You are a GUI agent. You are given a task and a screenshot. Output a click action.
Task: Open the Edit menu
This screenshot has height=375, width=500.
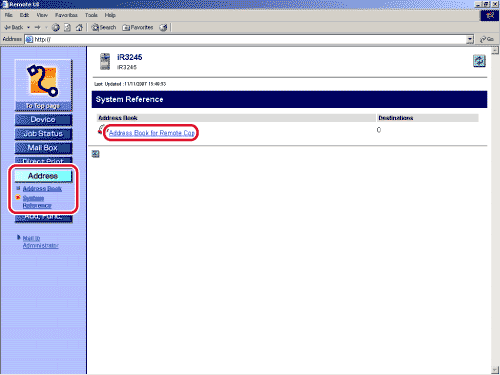pos(24,15)
